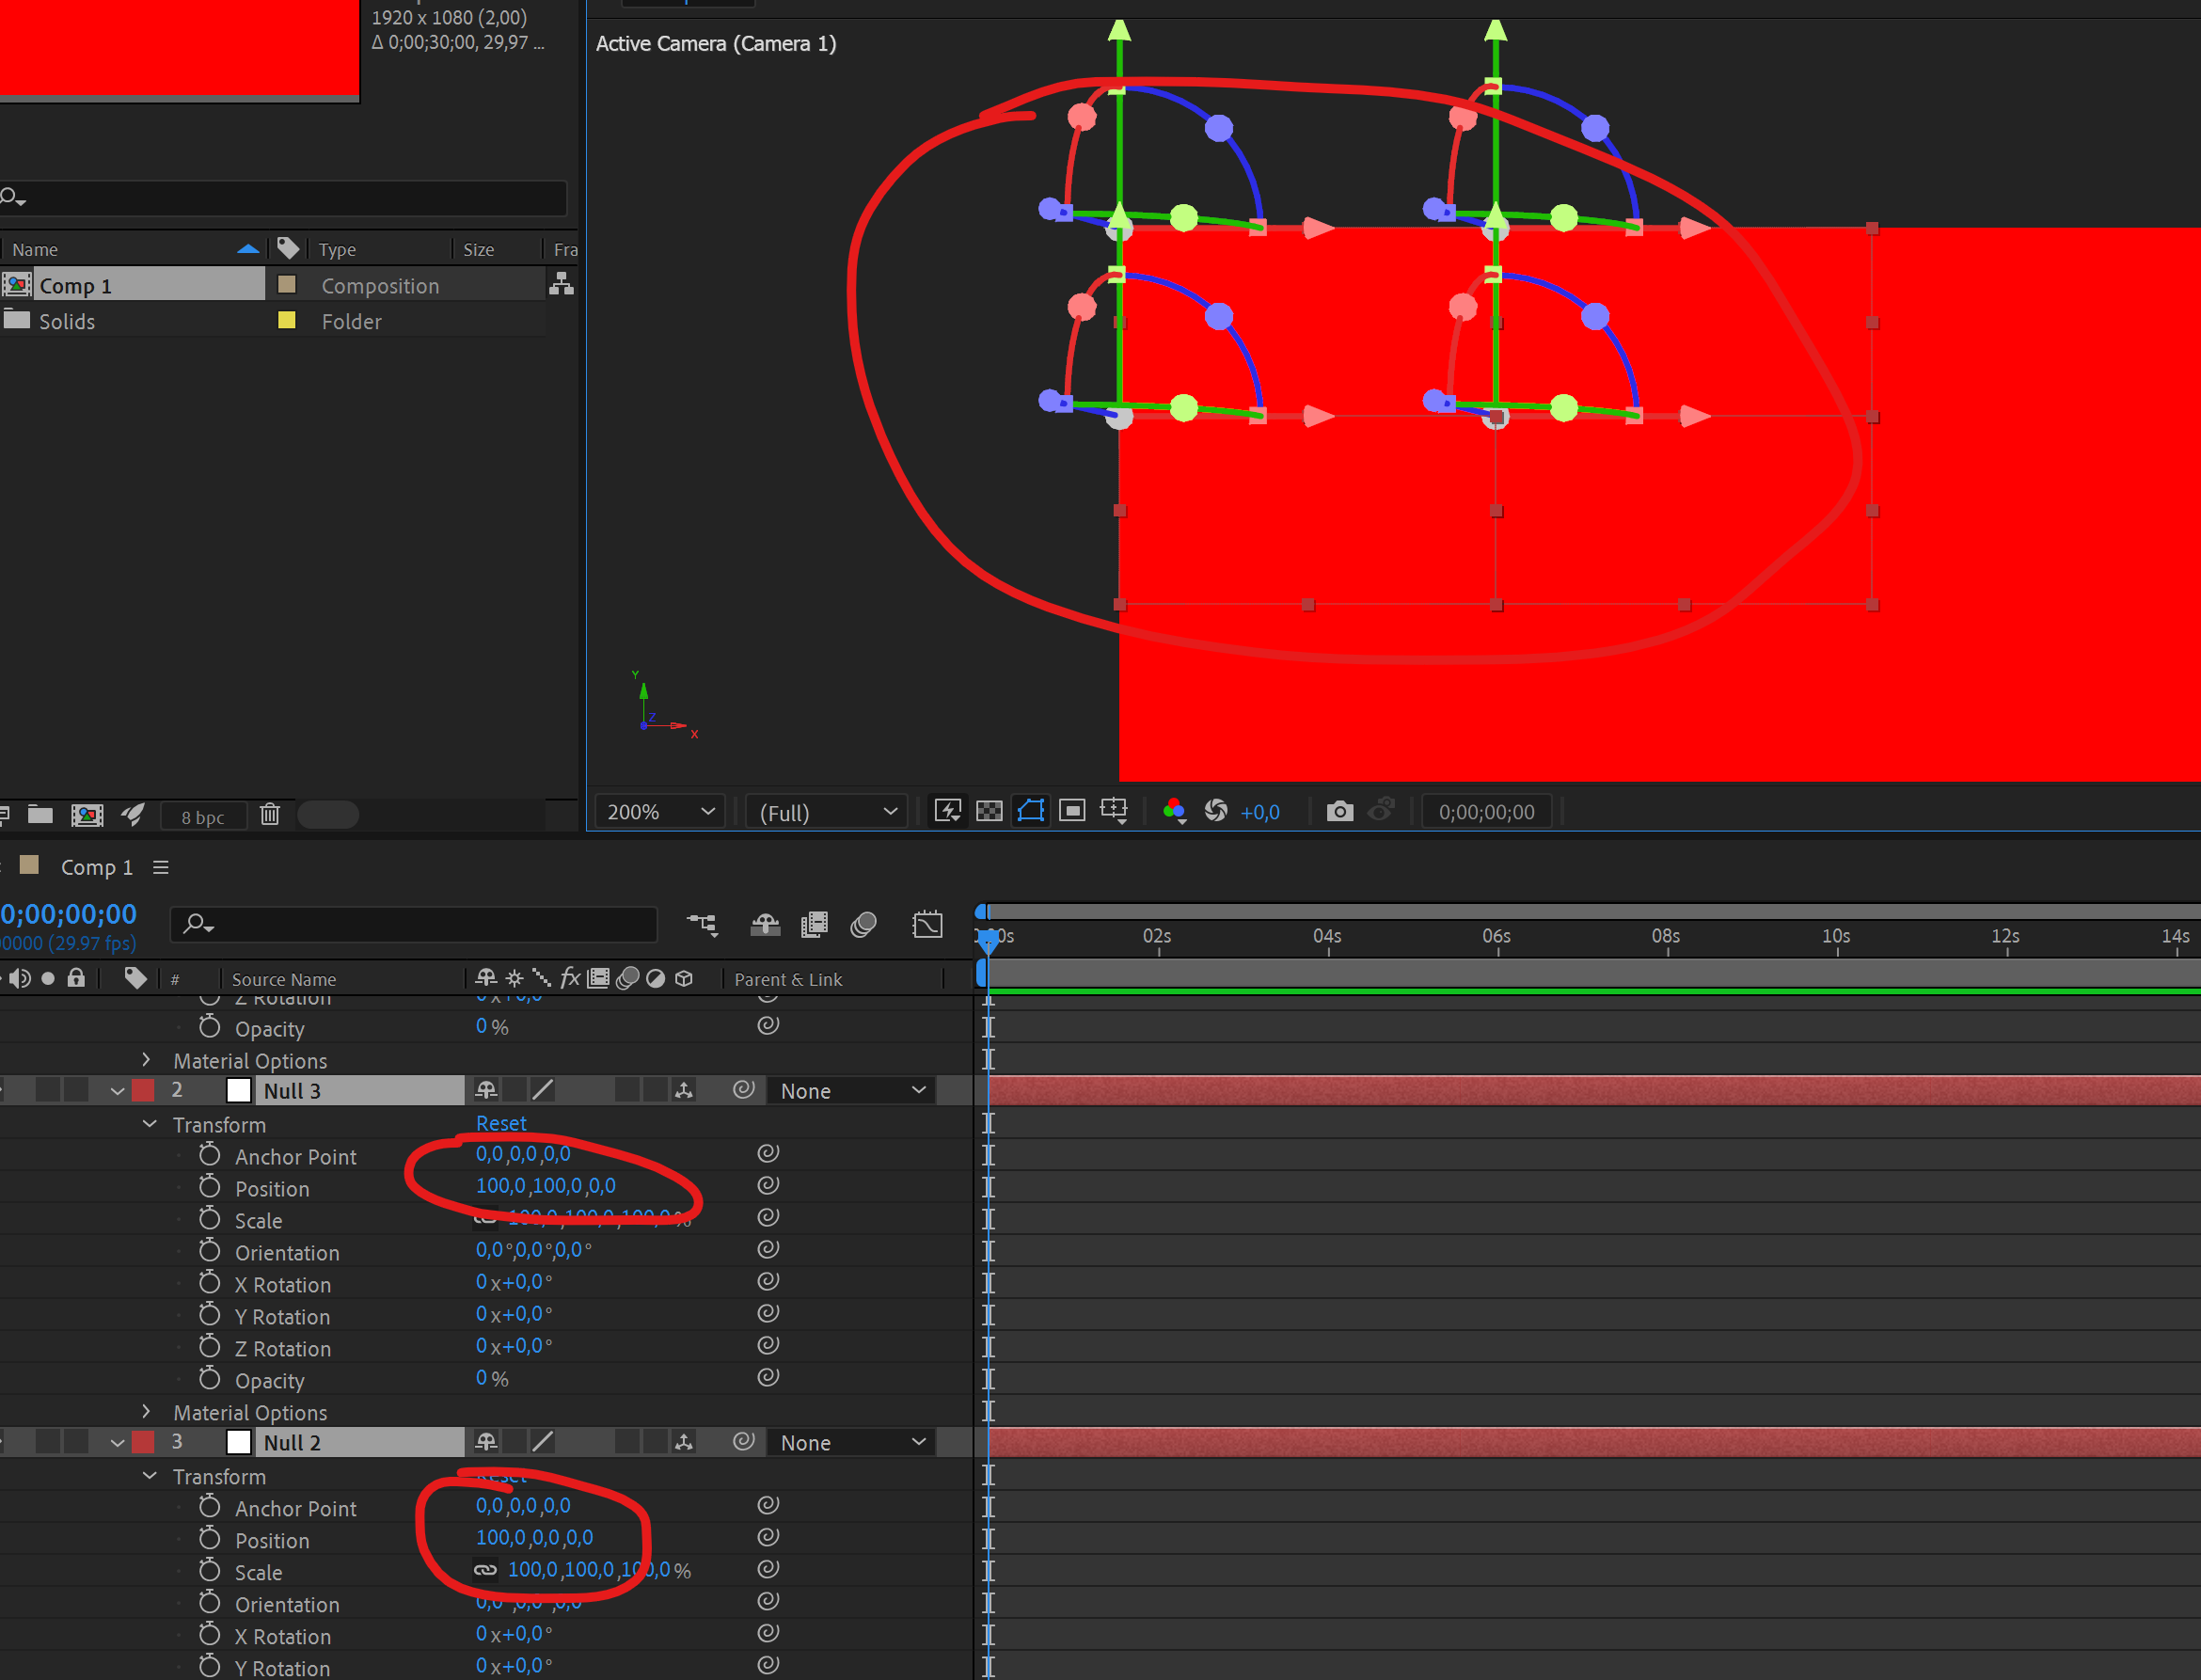Open the Composition Mini-Flowchart
Viewport: 2201px width, 1680px height.
703,924
